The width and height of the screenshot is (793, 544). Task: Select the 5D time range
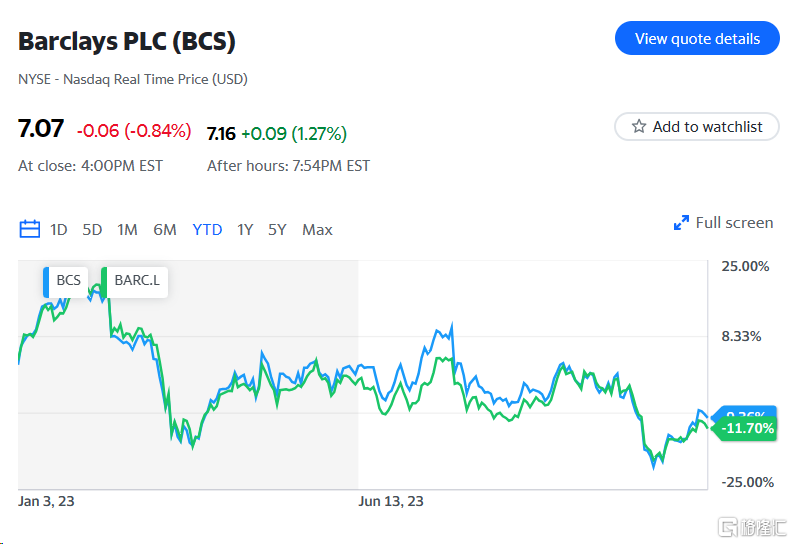click(92, 230)
